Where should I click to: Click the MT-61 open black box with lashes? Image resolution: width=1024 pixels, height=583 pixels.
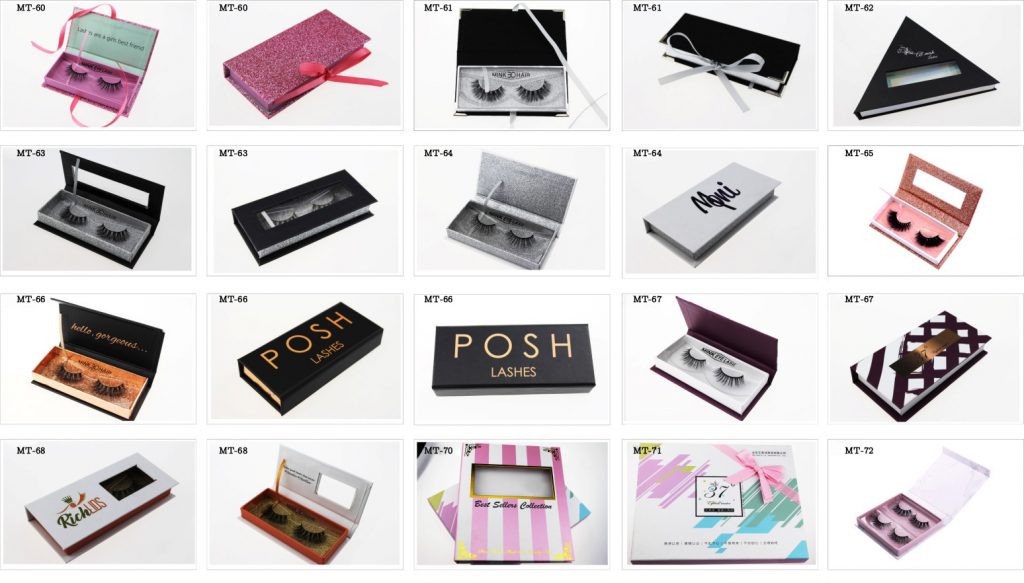point(512,65)
